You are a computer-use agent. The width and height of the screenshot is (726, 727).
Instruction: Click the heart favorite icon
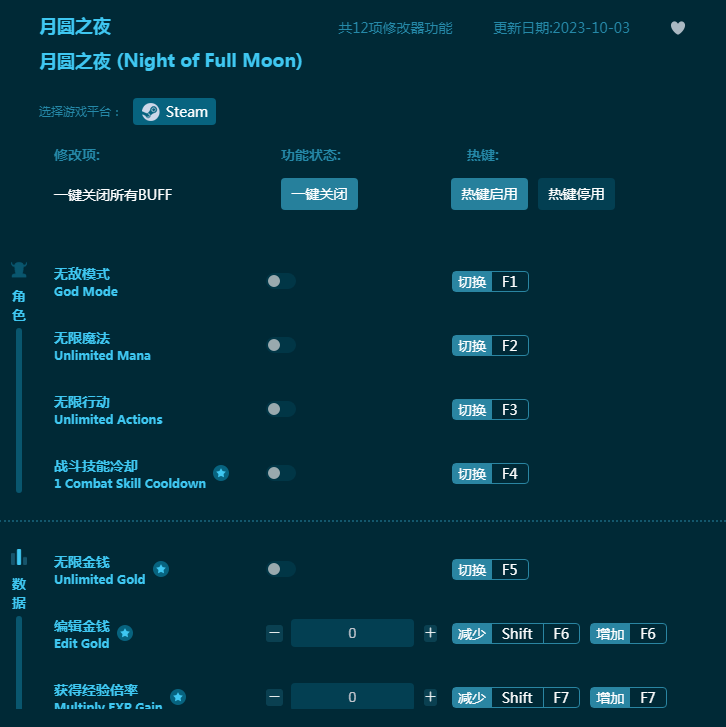677,28
